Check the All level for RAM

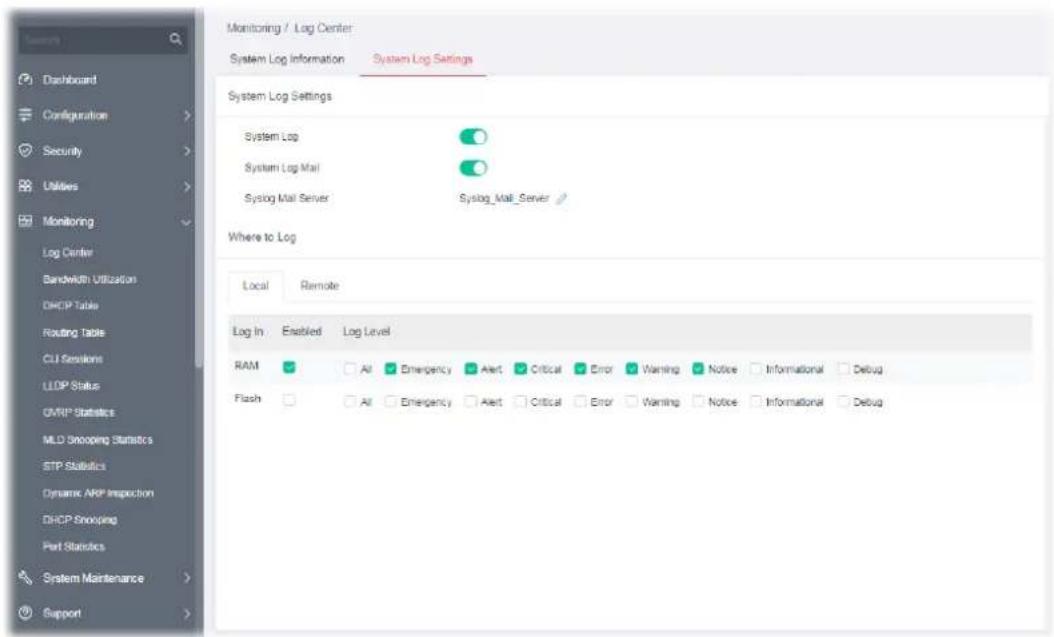click(350, 369)
